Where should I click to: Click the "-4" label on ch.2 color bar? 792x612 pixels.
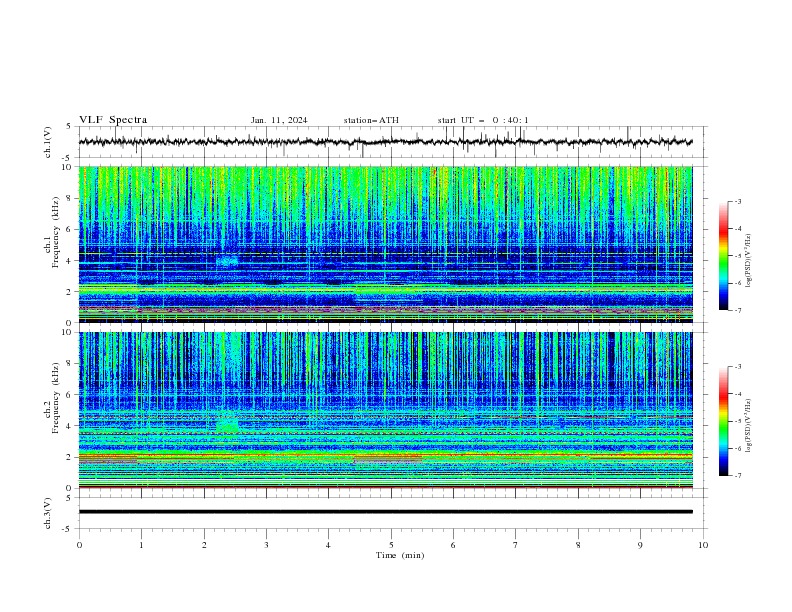pyautogui.click(x=737, y=394)
